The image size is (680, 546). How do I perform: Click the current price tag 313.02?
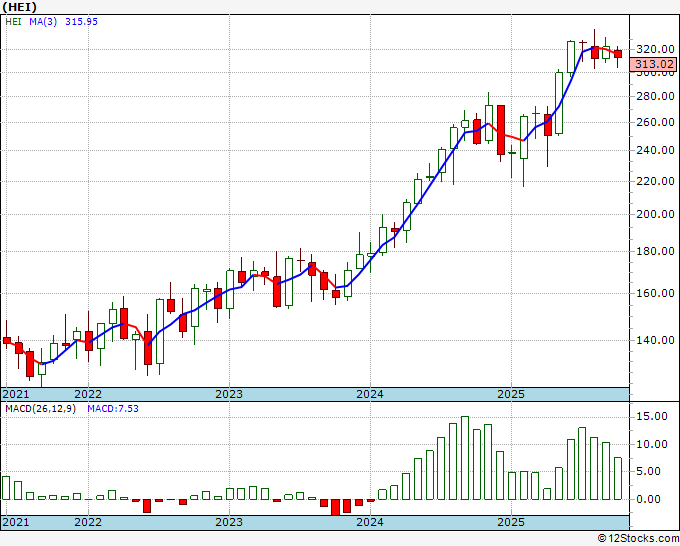(x=654, y=64)
